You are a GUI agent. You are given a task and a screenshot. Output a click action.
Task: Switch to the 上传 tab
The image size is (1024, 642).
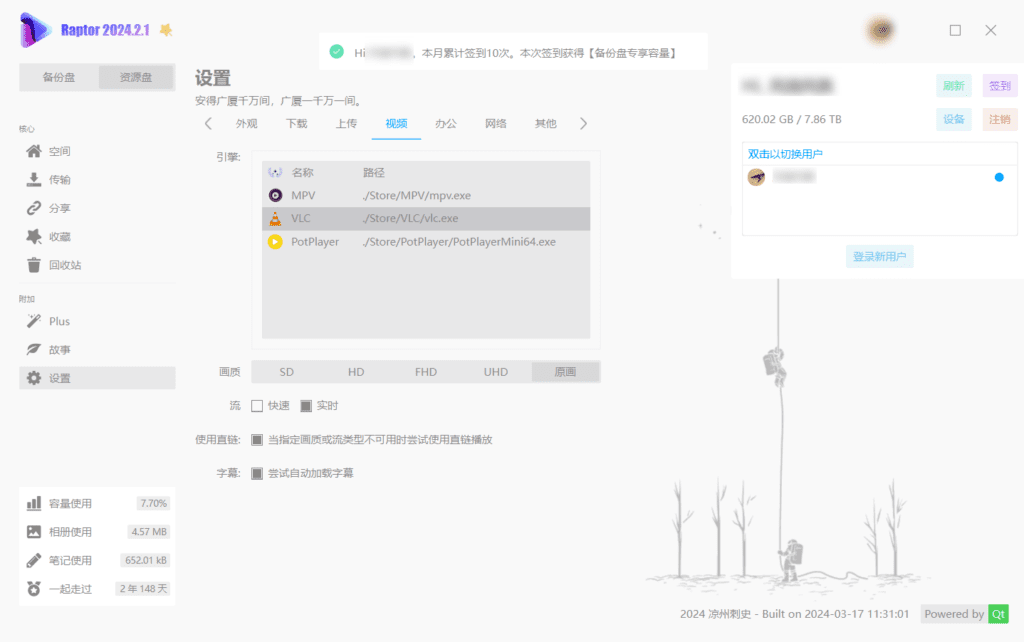coord(346,123)
